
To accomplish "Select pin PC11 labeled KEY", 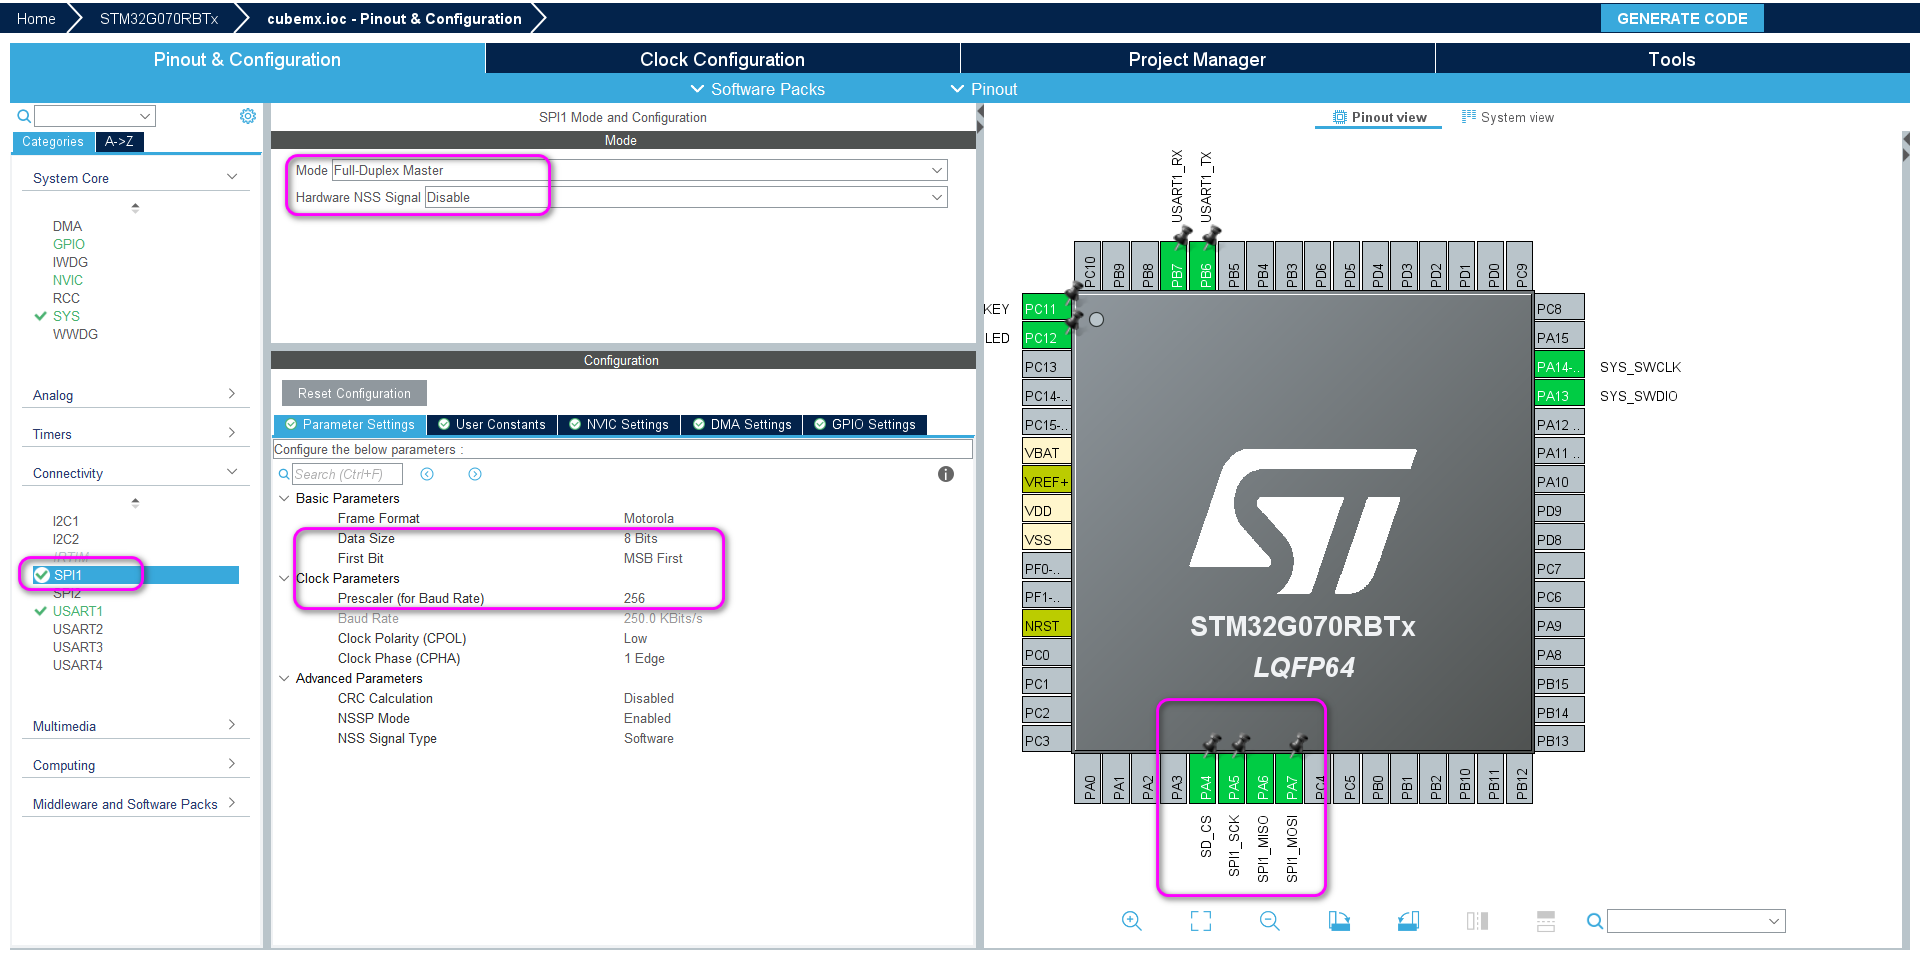I will tap(1046, 309).
